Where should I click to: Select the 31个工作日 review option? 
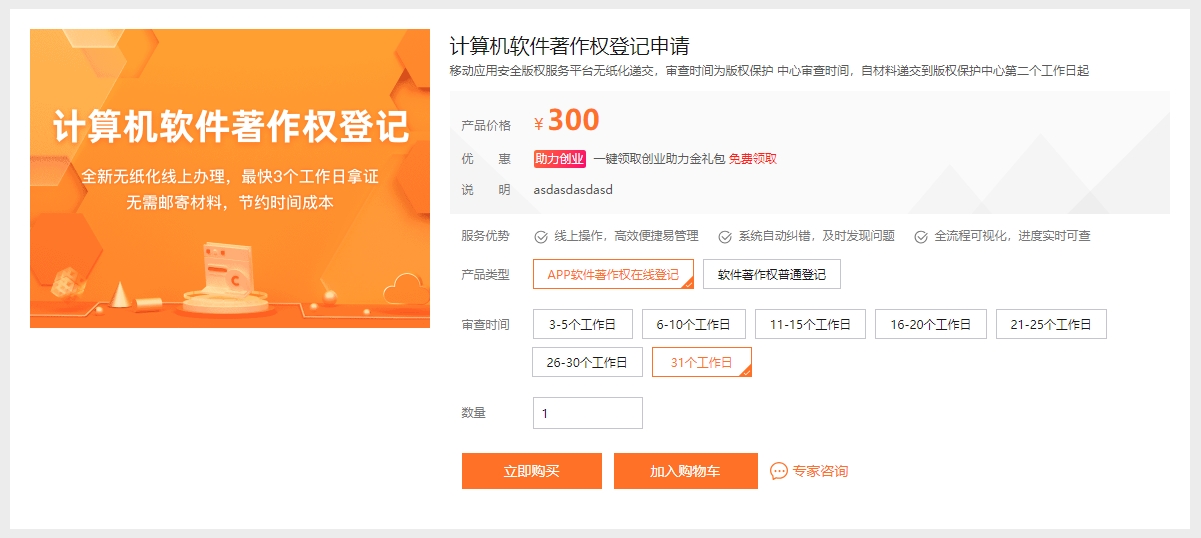[x=702, y=362]
